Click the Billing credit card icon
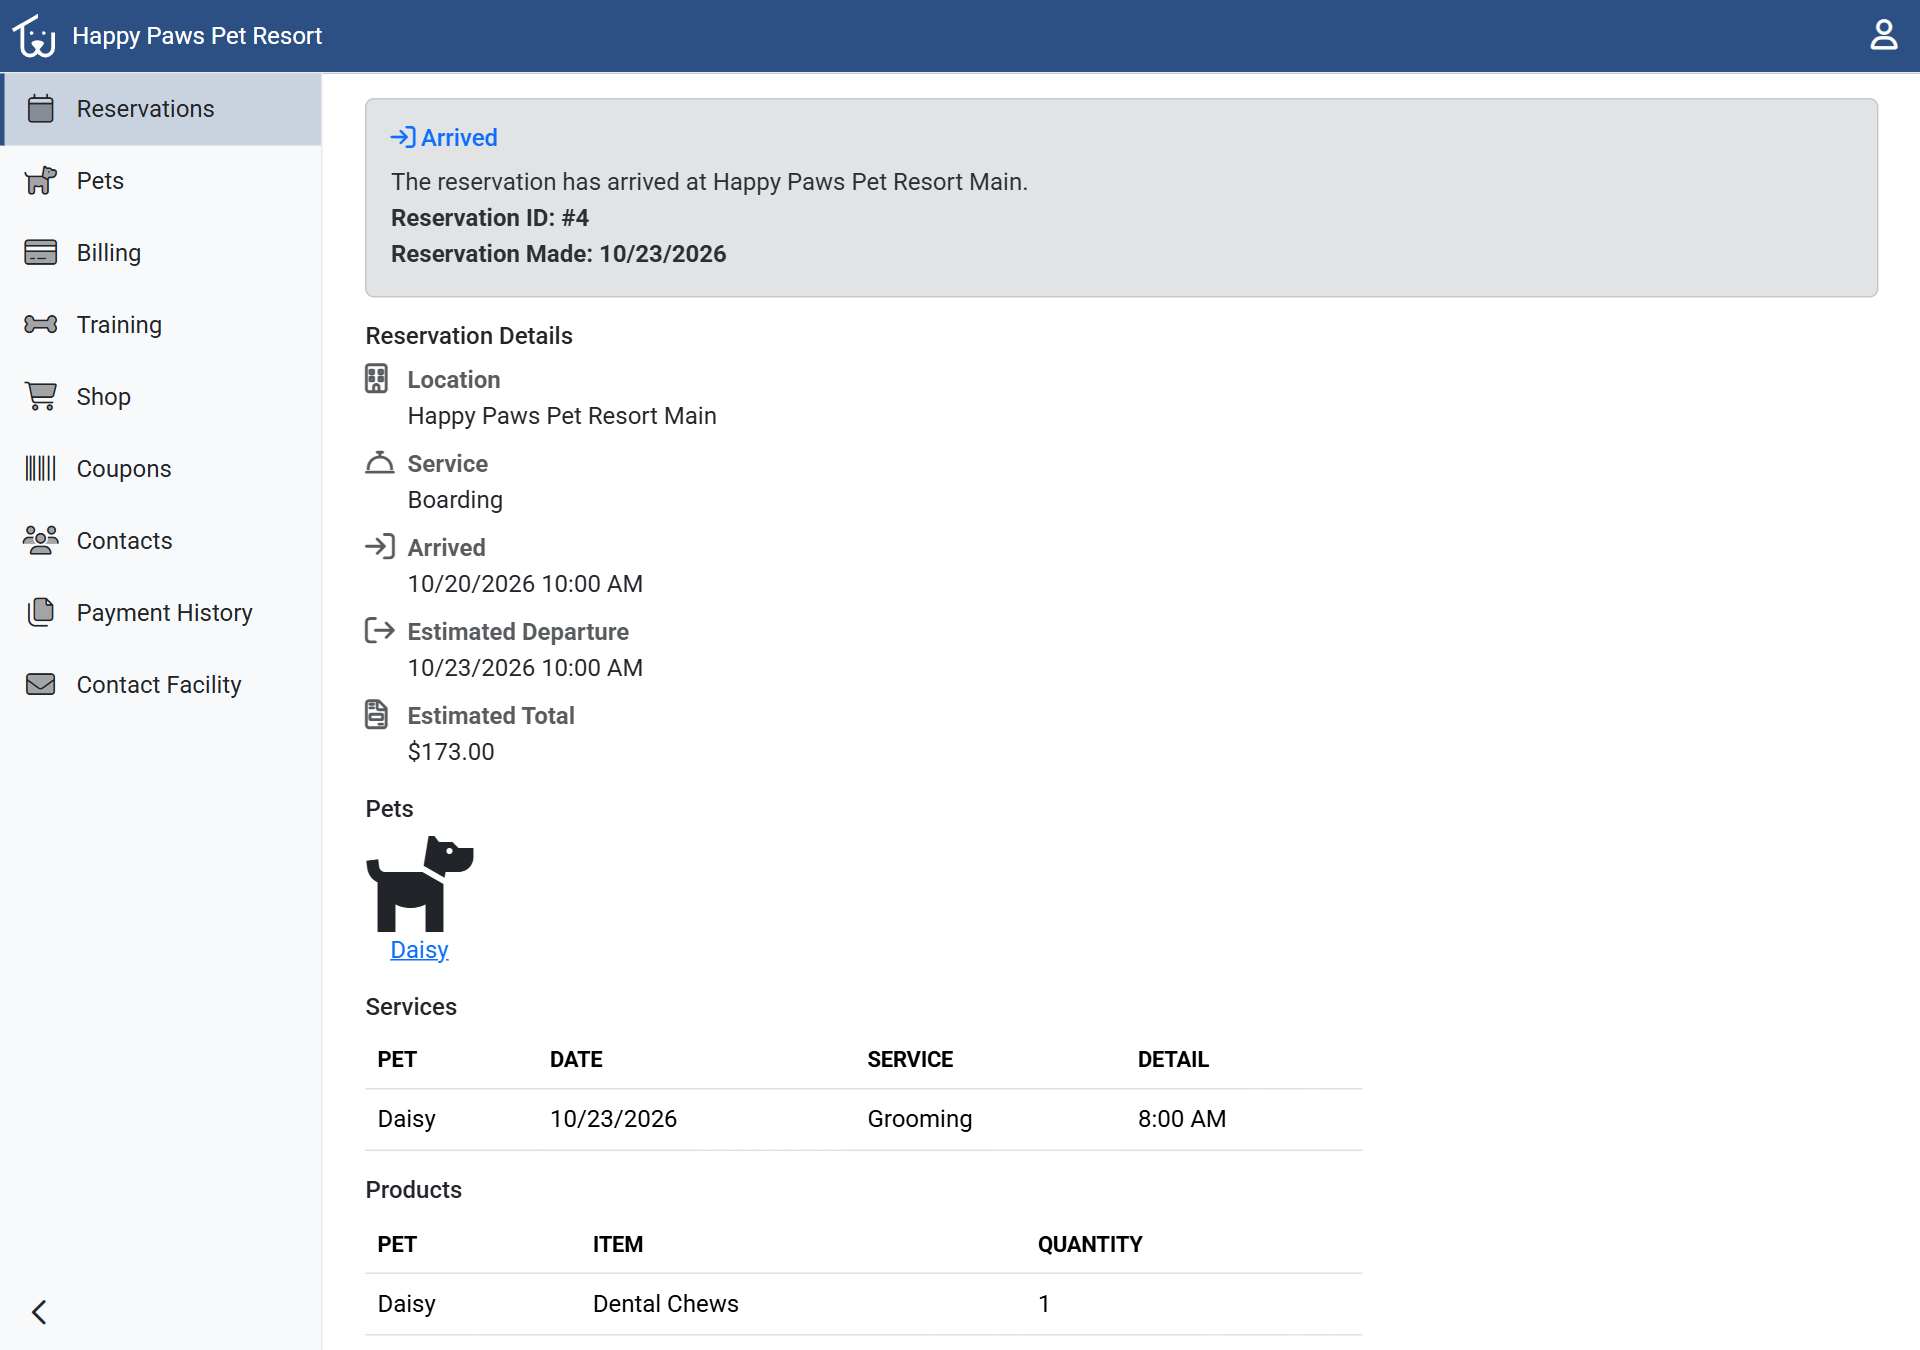The width and height of the screenshot is (1920, 1350). pyautogui.click(x=41, y=252)
